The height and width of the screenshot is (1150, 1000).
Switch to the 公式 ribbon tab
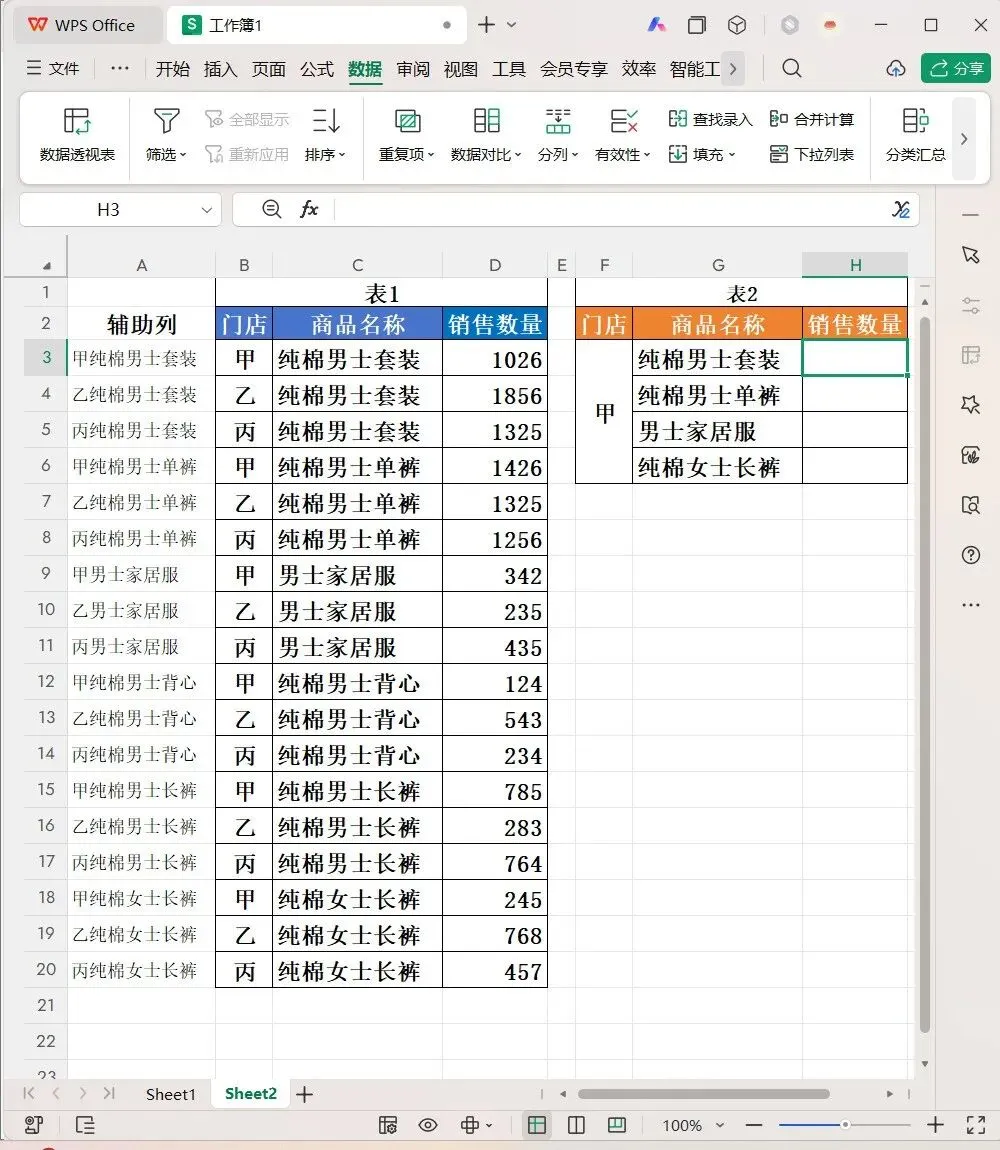(x=317, y=69)
